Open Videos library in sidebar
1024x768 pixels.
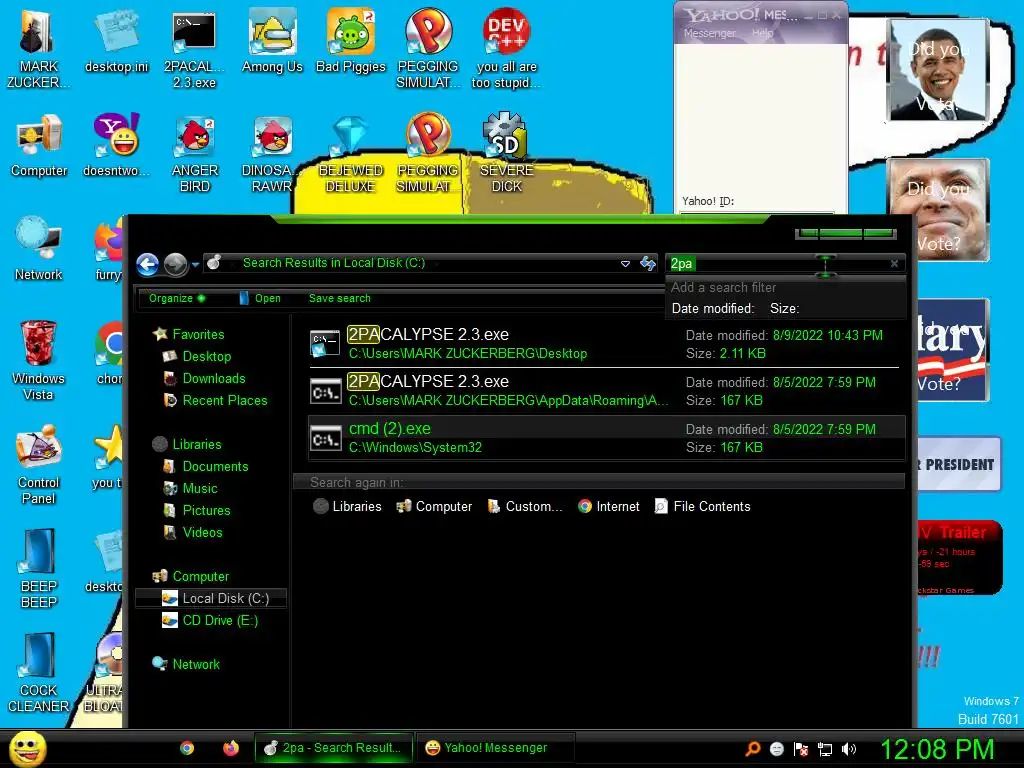coord(193,533)
